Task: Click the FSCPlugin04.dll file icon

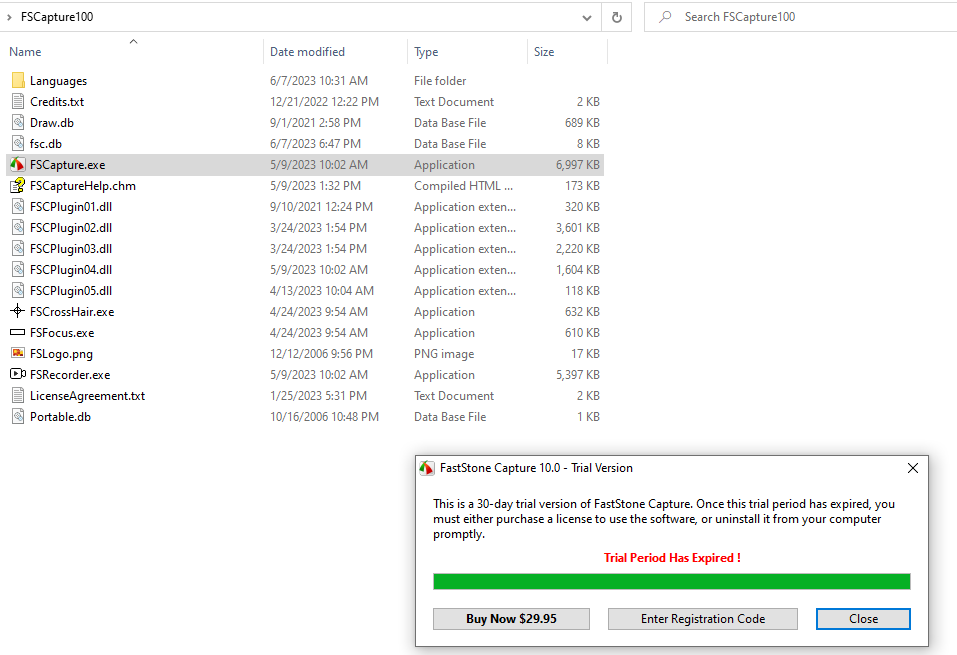Action: pos(18,270)
